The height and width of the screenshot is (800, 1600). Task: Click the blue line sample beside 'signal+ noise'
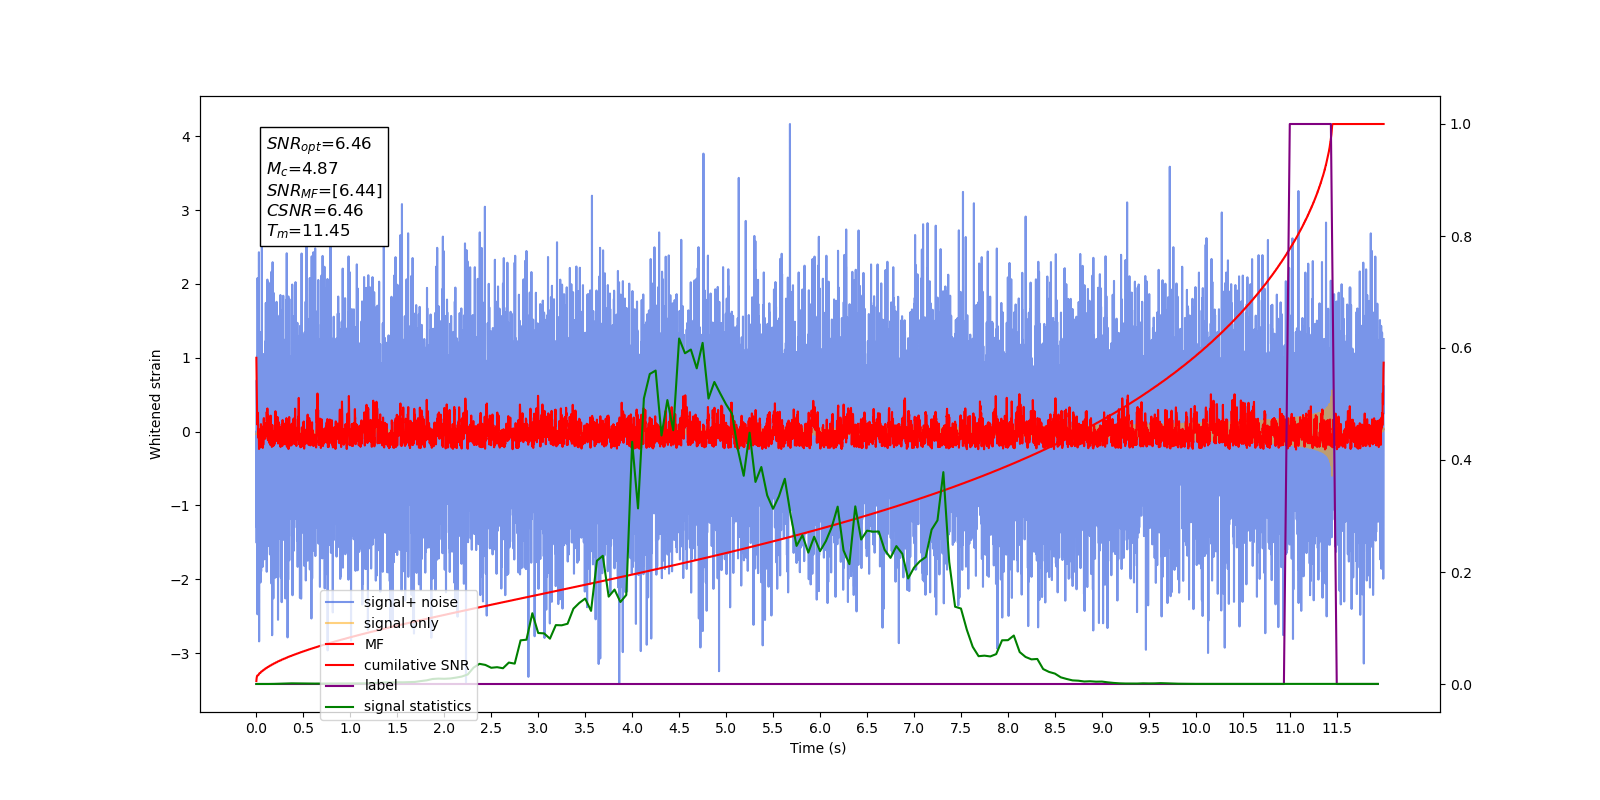pos(340,603)
